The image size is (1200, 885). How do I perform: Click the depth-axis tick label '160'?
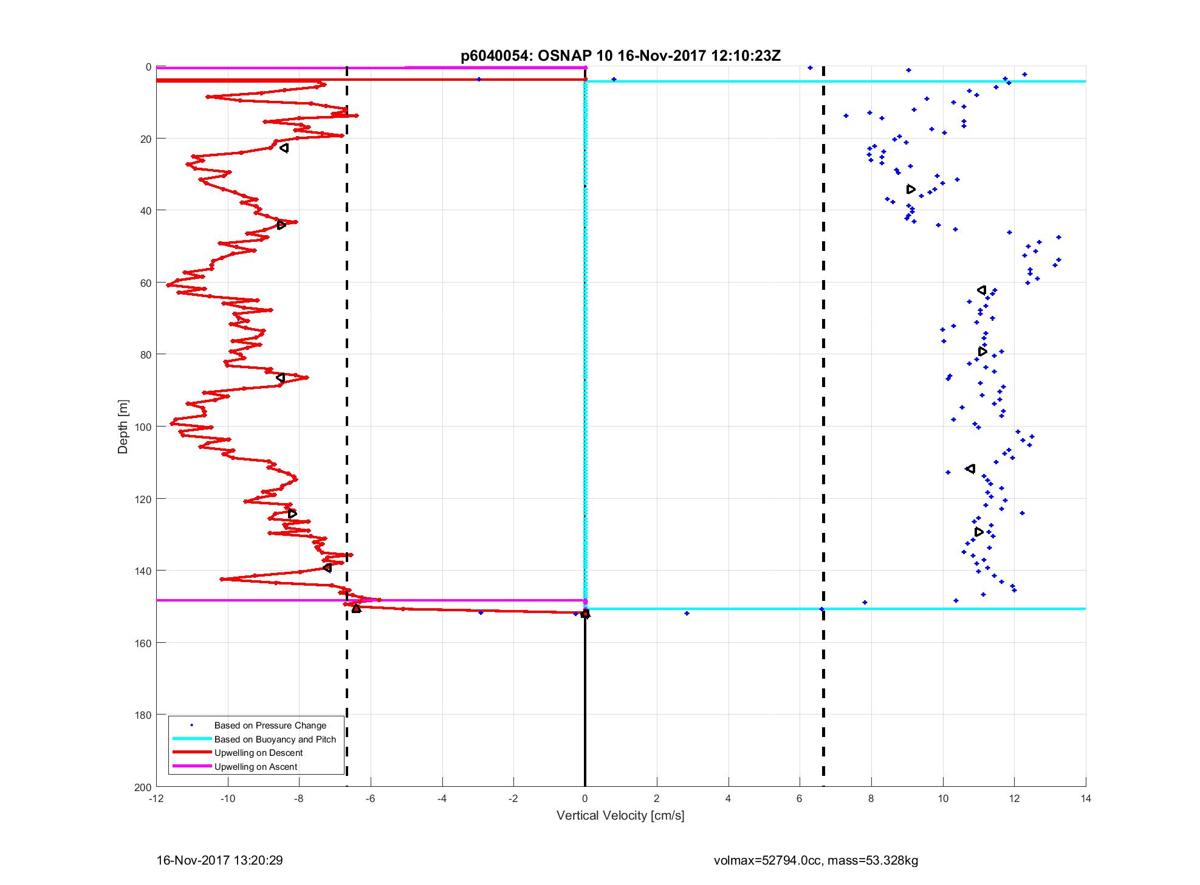click(142, 643)
